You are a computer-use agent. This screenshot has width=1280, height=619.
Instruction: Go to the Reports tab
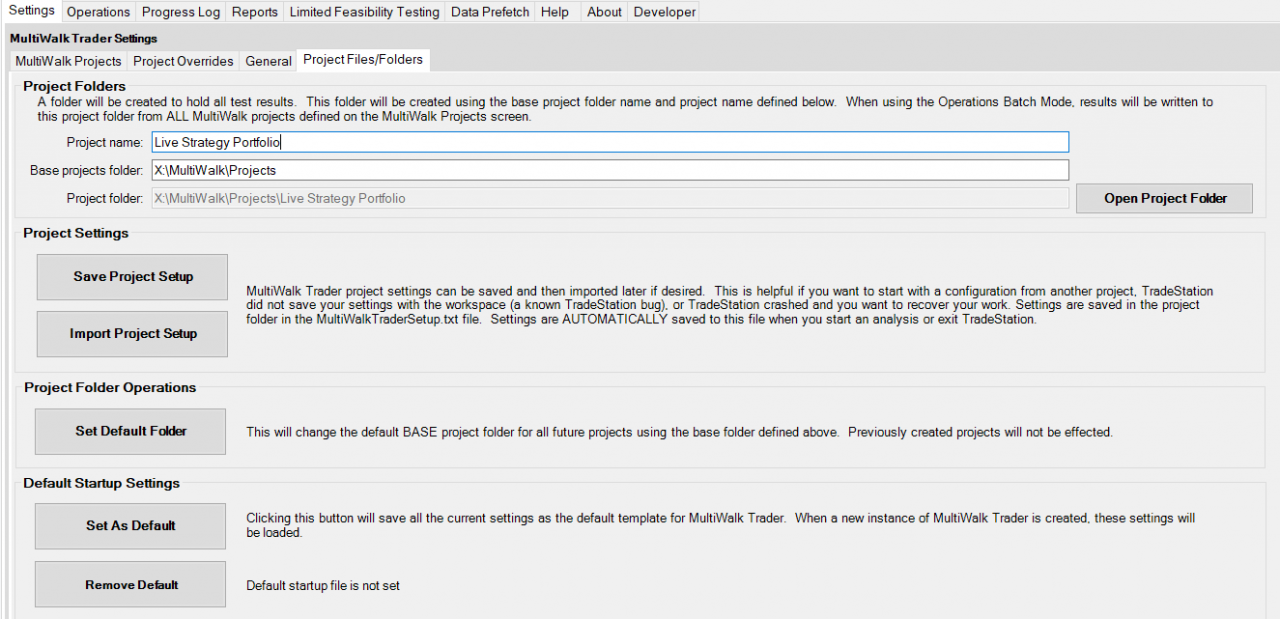[x=255, y=12]
